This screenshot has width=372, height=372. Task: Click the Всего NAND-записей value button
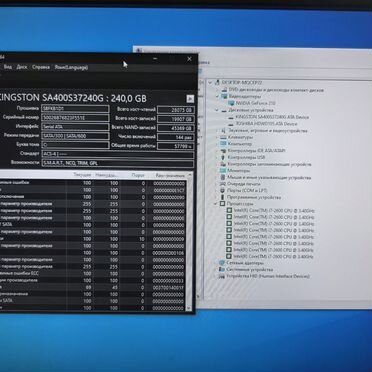[x=176, y=128]
